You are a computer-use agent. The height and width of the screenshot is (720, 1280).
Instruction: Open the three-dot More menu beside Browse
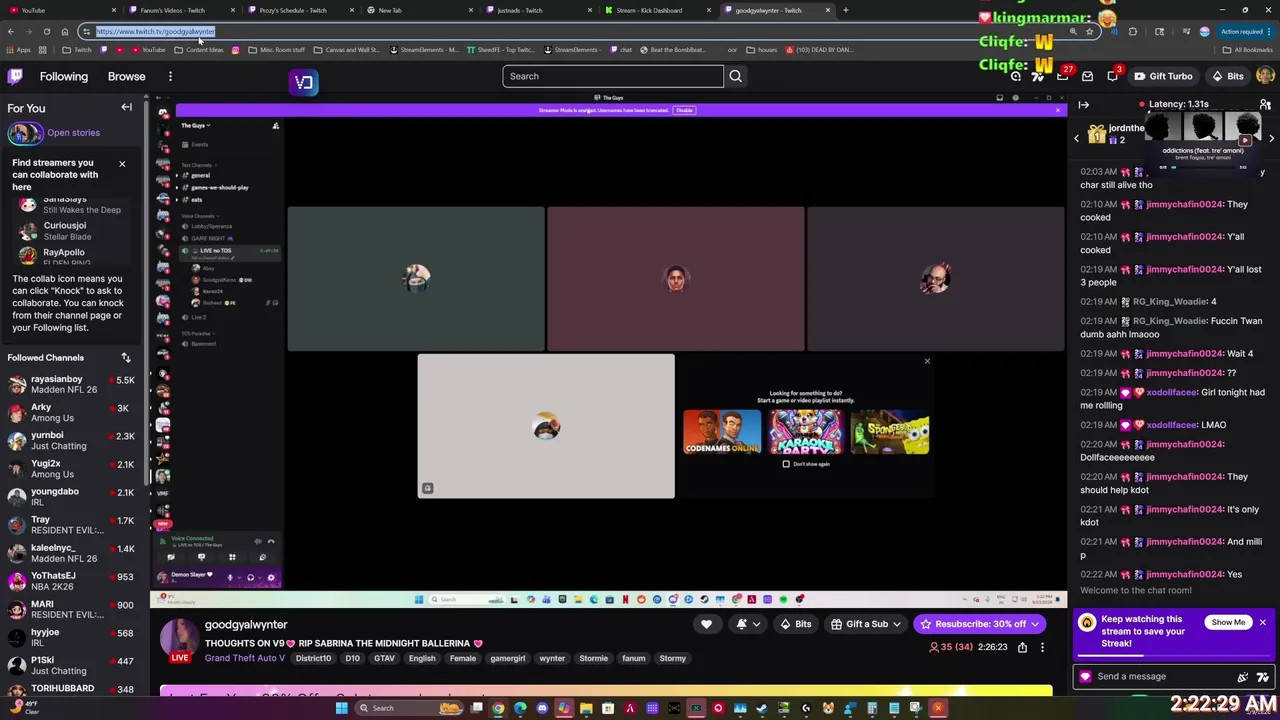click(170, 76)
